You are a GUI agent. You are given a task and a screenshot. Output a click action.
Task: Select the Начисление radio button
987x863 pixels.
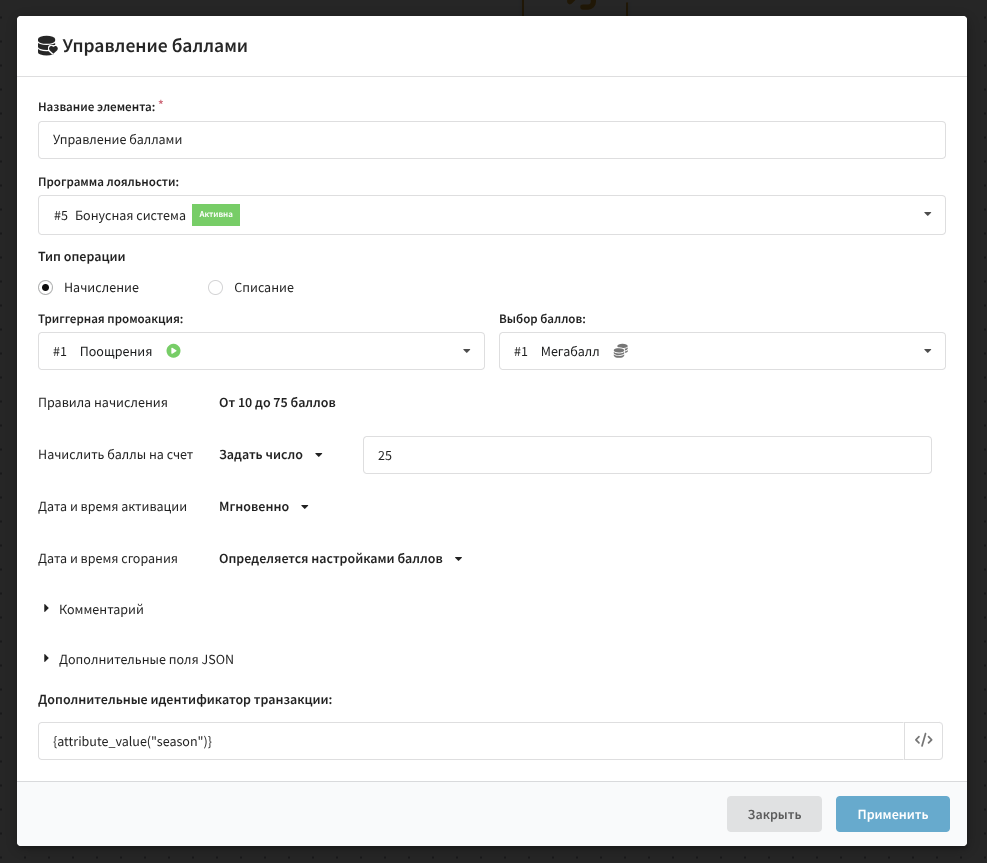click(45, 288)
